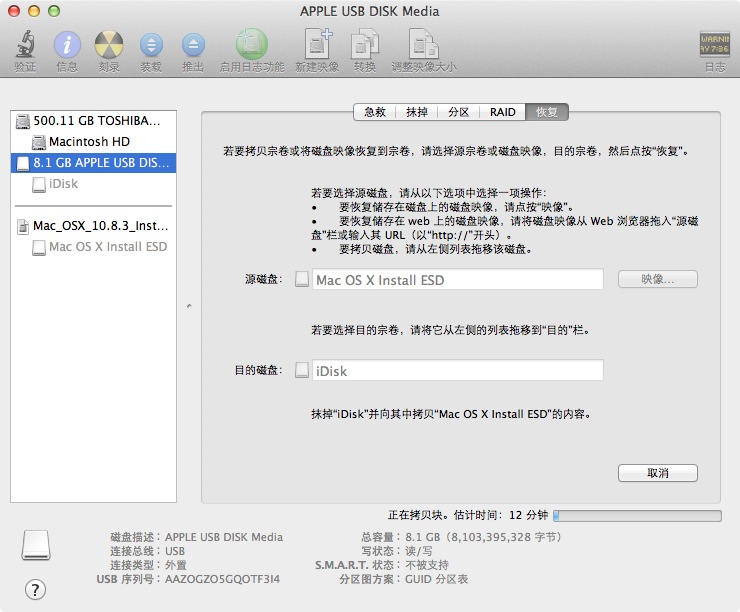Click the Burn (刻录) toolbar icon
This screenshot has width=740, height=612.
coord(109,45)
